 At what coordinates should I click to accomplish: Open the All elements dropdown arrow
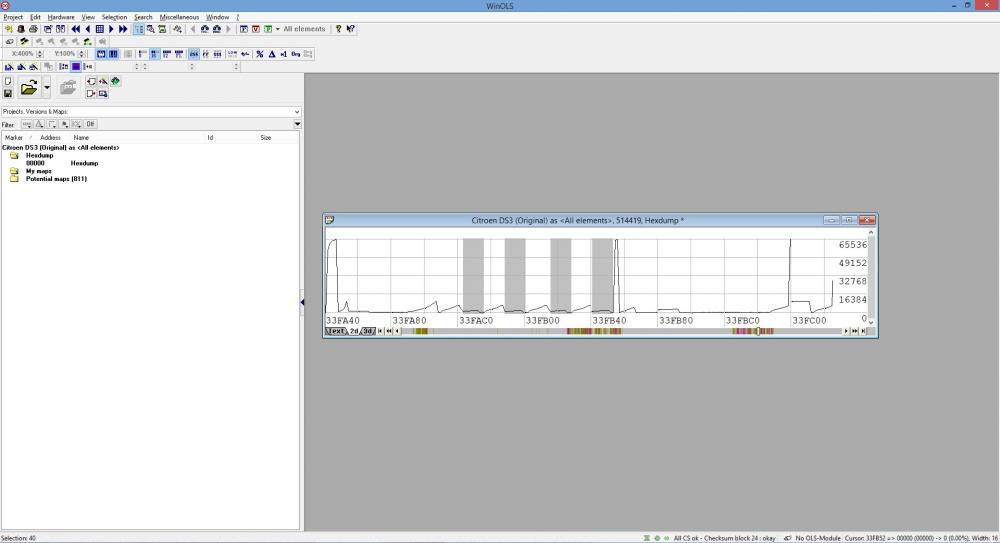pos(278,29)
